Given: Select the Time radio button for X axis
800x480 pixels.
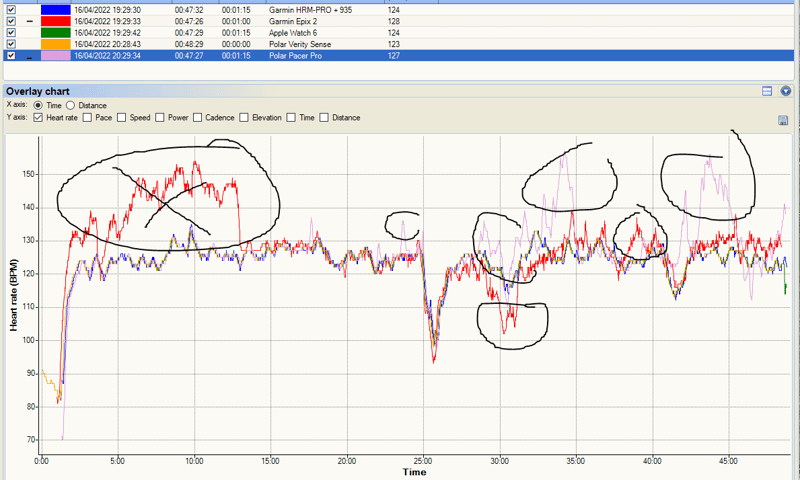Looking at the screenshot, I should [38, 106].
